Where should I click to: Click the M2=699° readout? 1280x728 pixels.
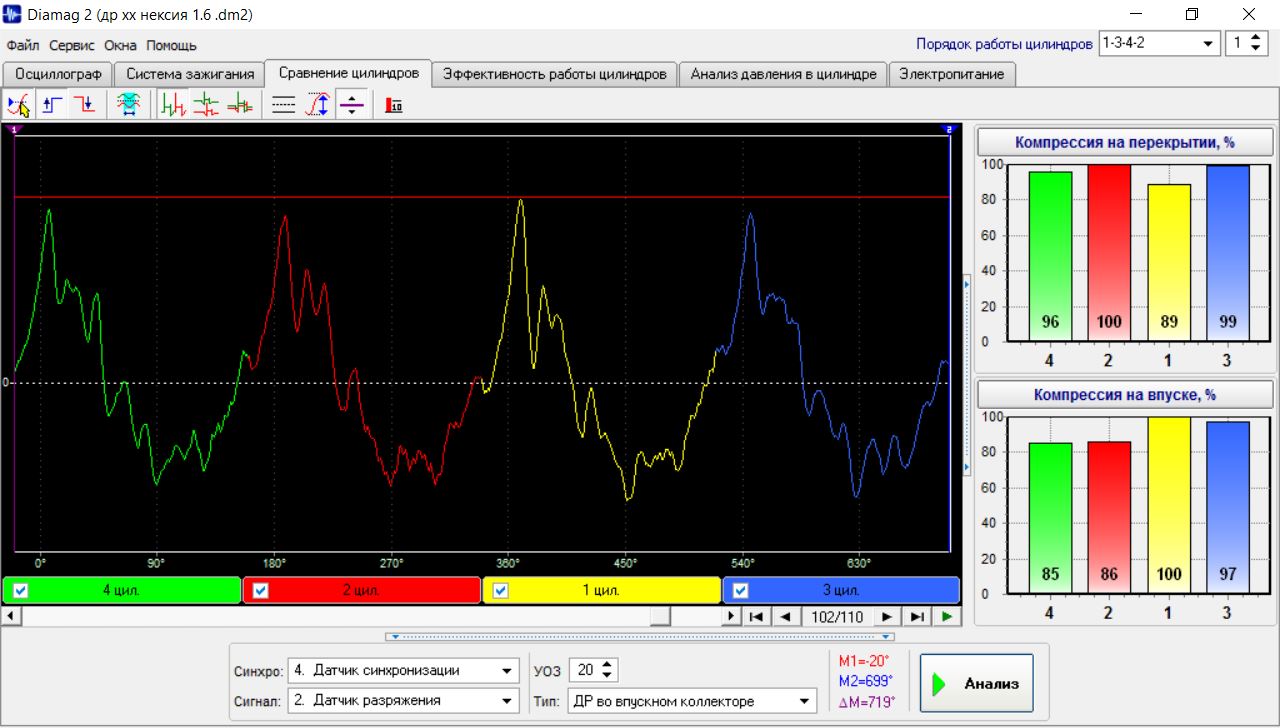pos(867,681)
